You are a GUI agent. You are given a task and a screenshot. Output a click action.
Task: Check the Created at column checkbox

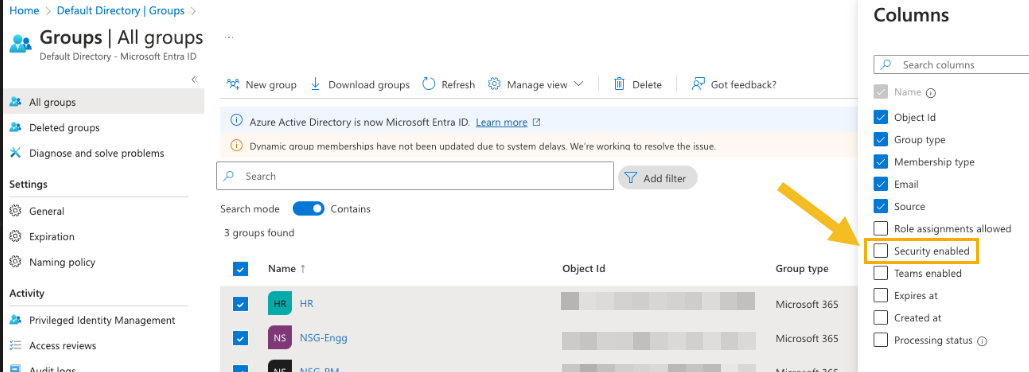[881, 318]
